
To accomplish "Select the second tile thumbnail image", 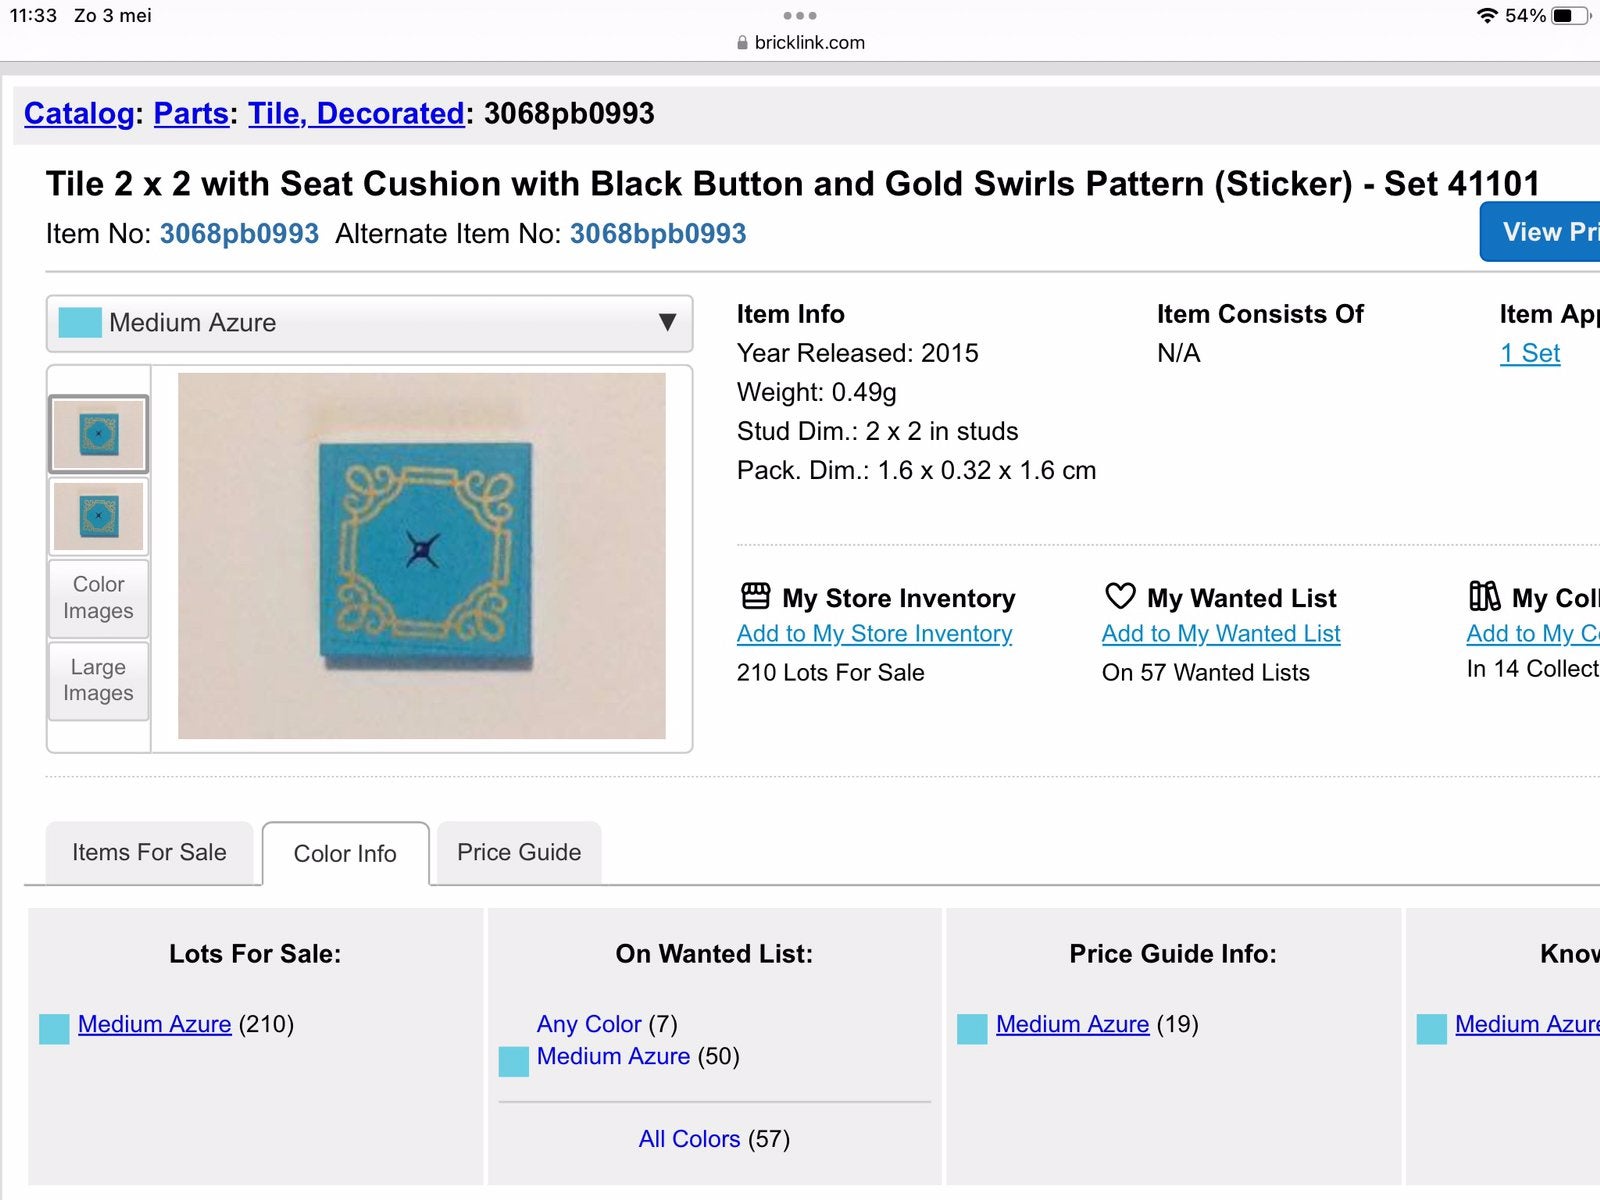I will (98, 517).
